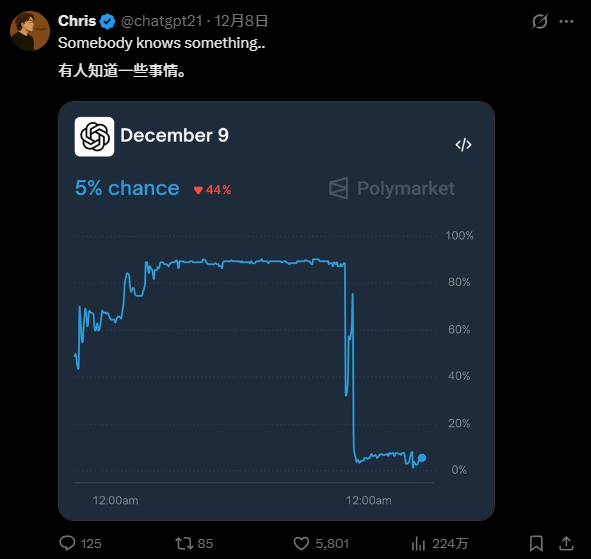Open replies with the comment icon
The width and height of the screenshot is (591, 559).
coord(67,543)
